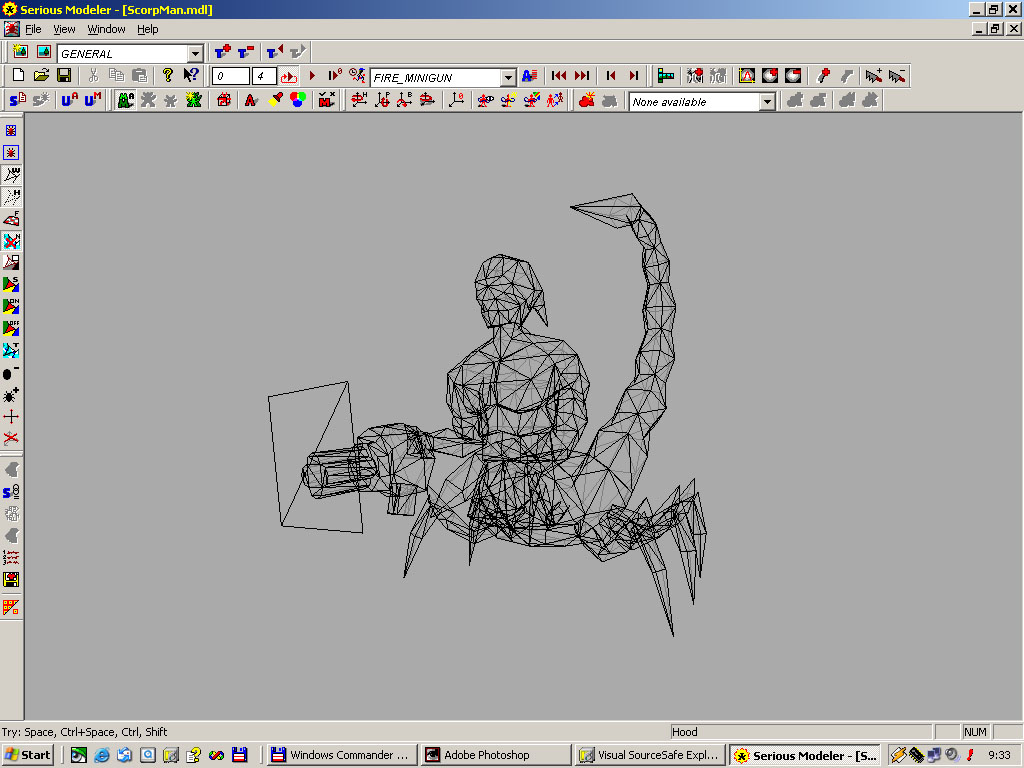Toggle the colored triangle OFF sidebar icon
Image resolution: width=1024 pixels, height=768 pixels.
[11, 328]
